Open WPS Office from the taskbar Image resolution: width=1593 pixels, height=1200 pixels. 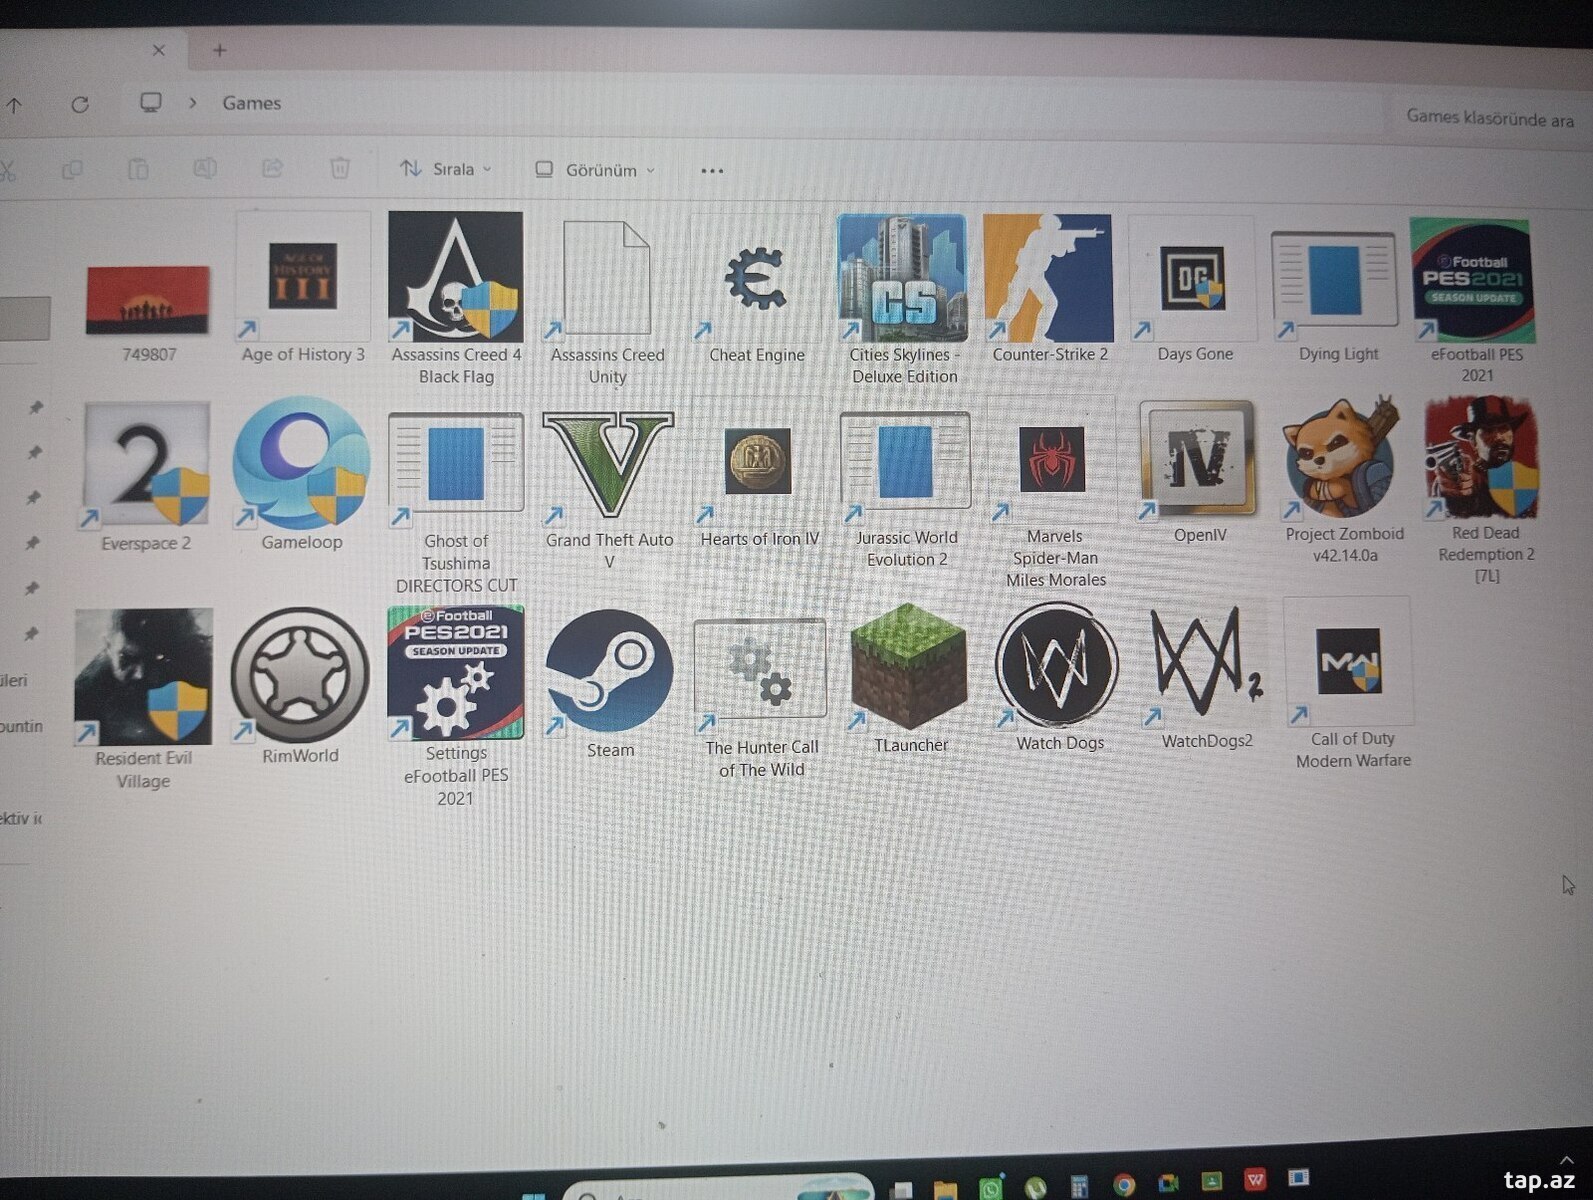click(x=1255, y=1180)
